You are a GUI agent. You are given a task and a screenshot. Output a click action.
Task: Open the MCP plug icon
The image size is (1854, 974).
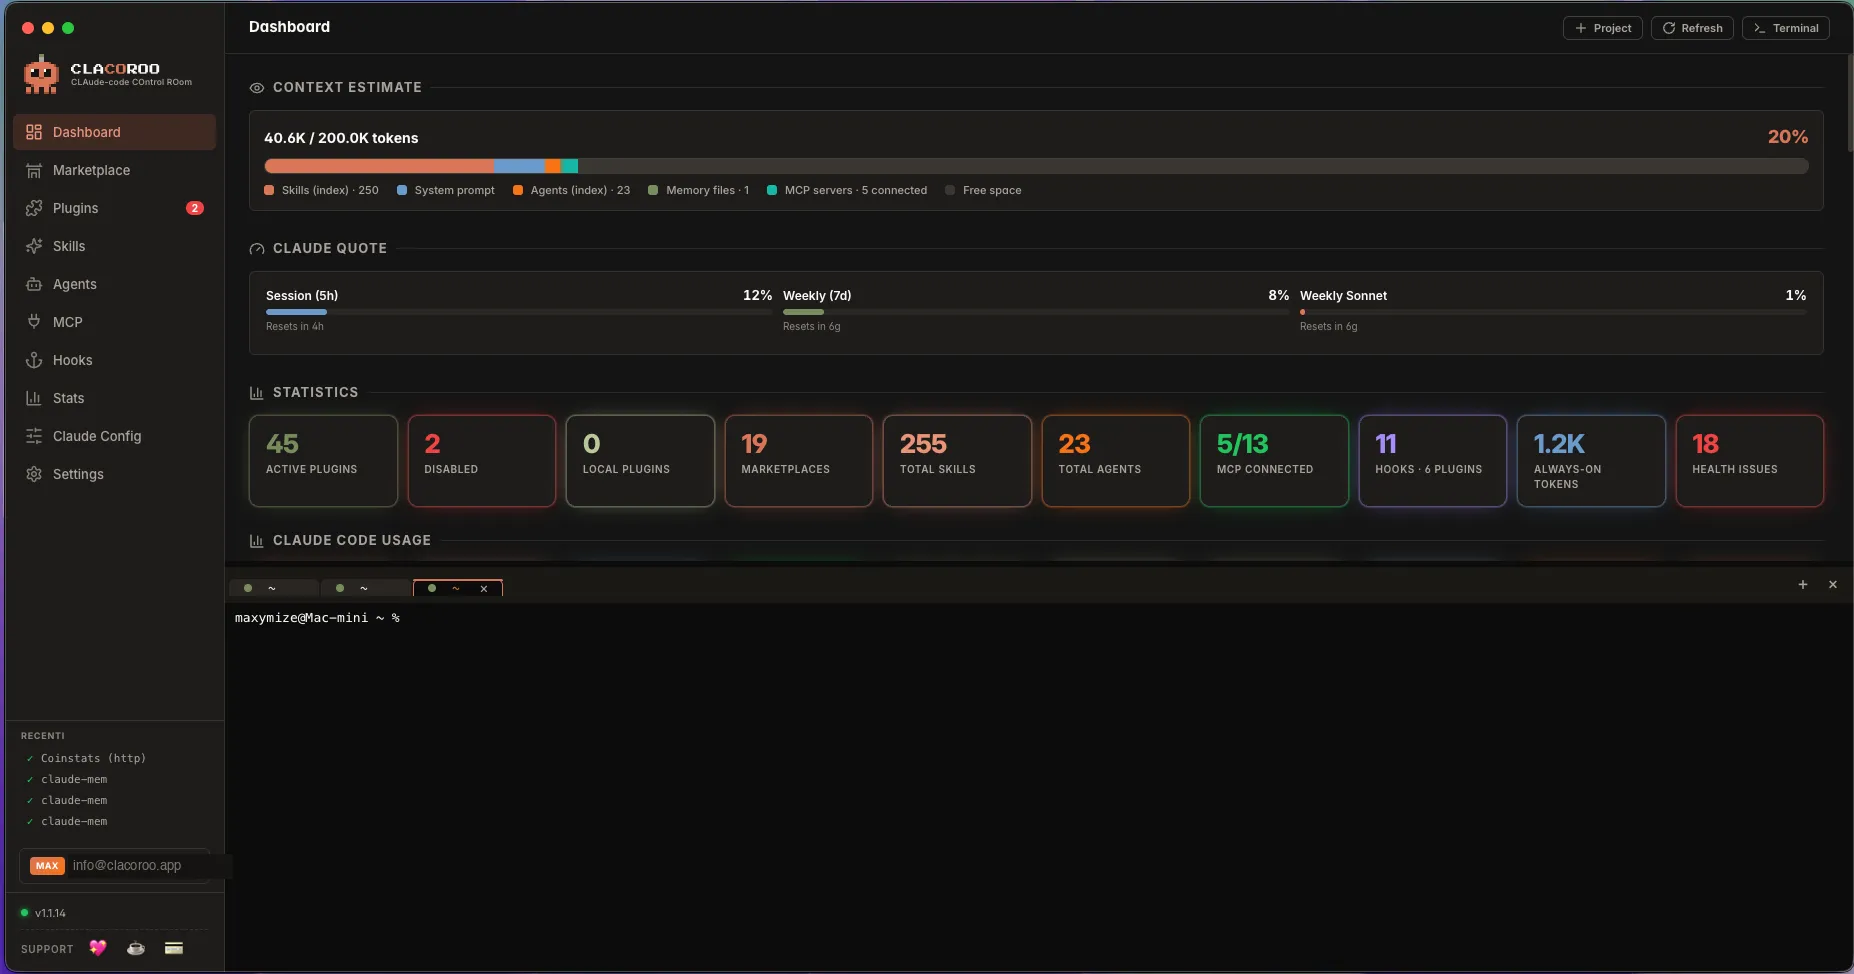click(x=34, y=322)
